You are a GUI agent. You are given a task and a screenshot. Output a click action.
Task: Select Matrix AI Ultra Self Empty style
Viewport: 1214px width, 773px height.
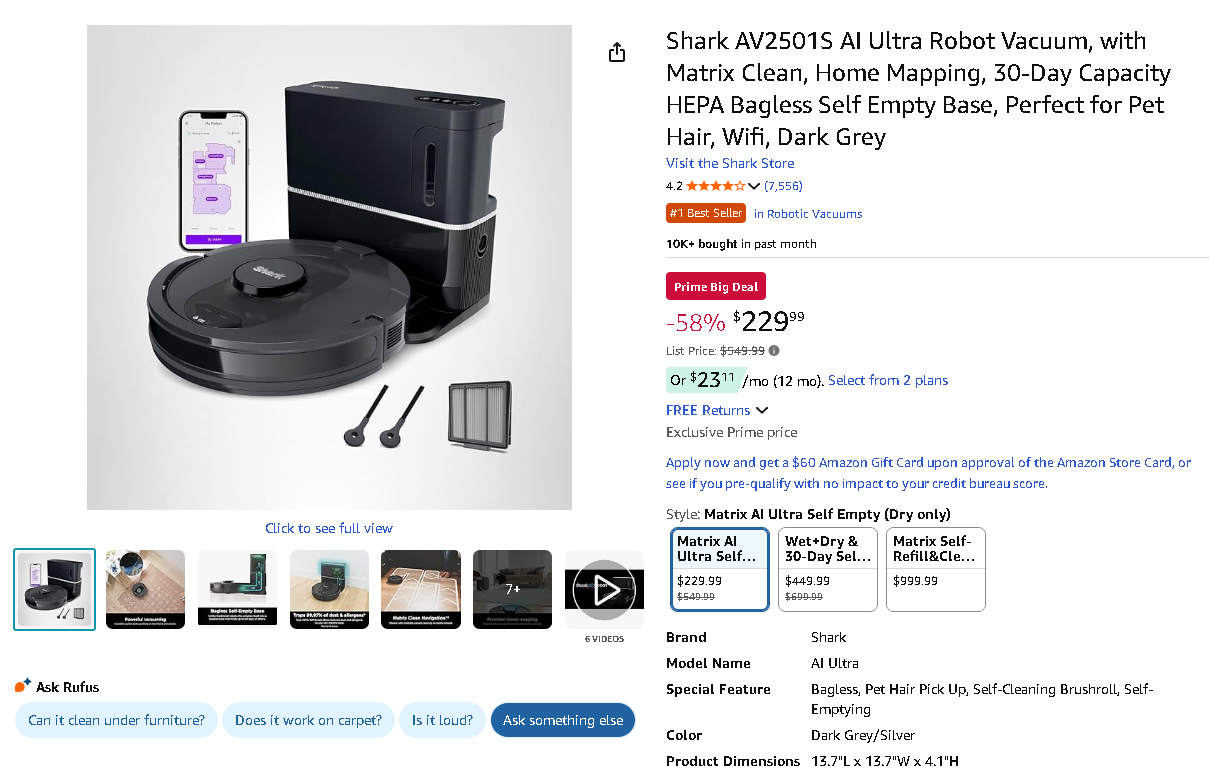pos(720,569)
